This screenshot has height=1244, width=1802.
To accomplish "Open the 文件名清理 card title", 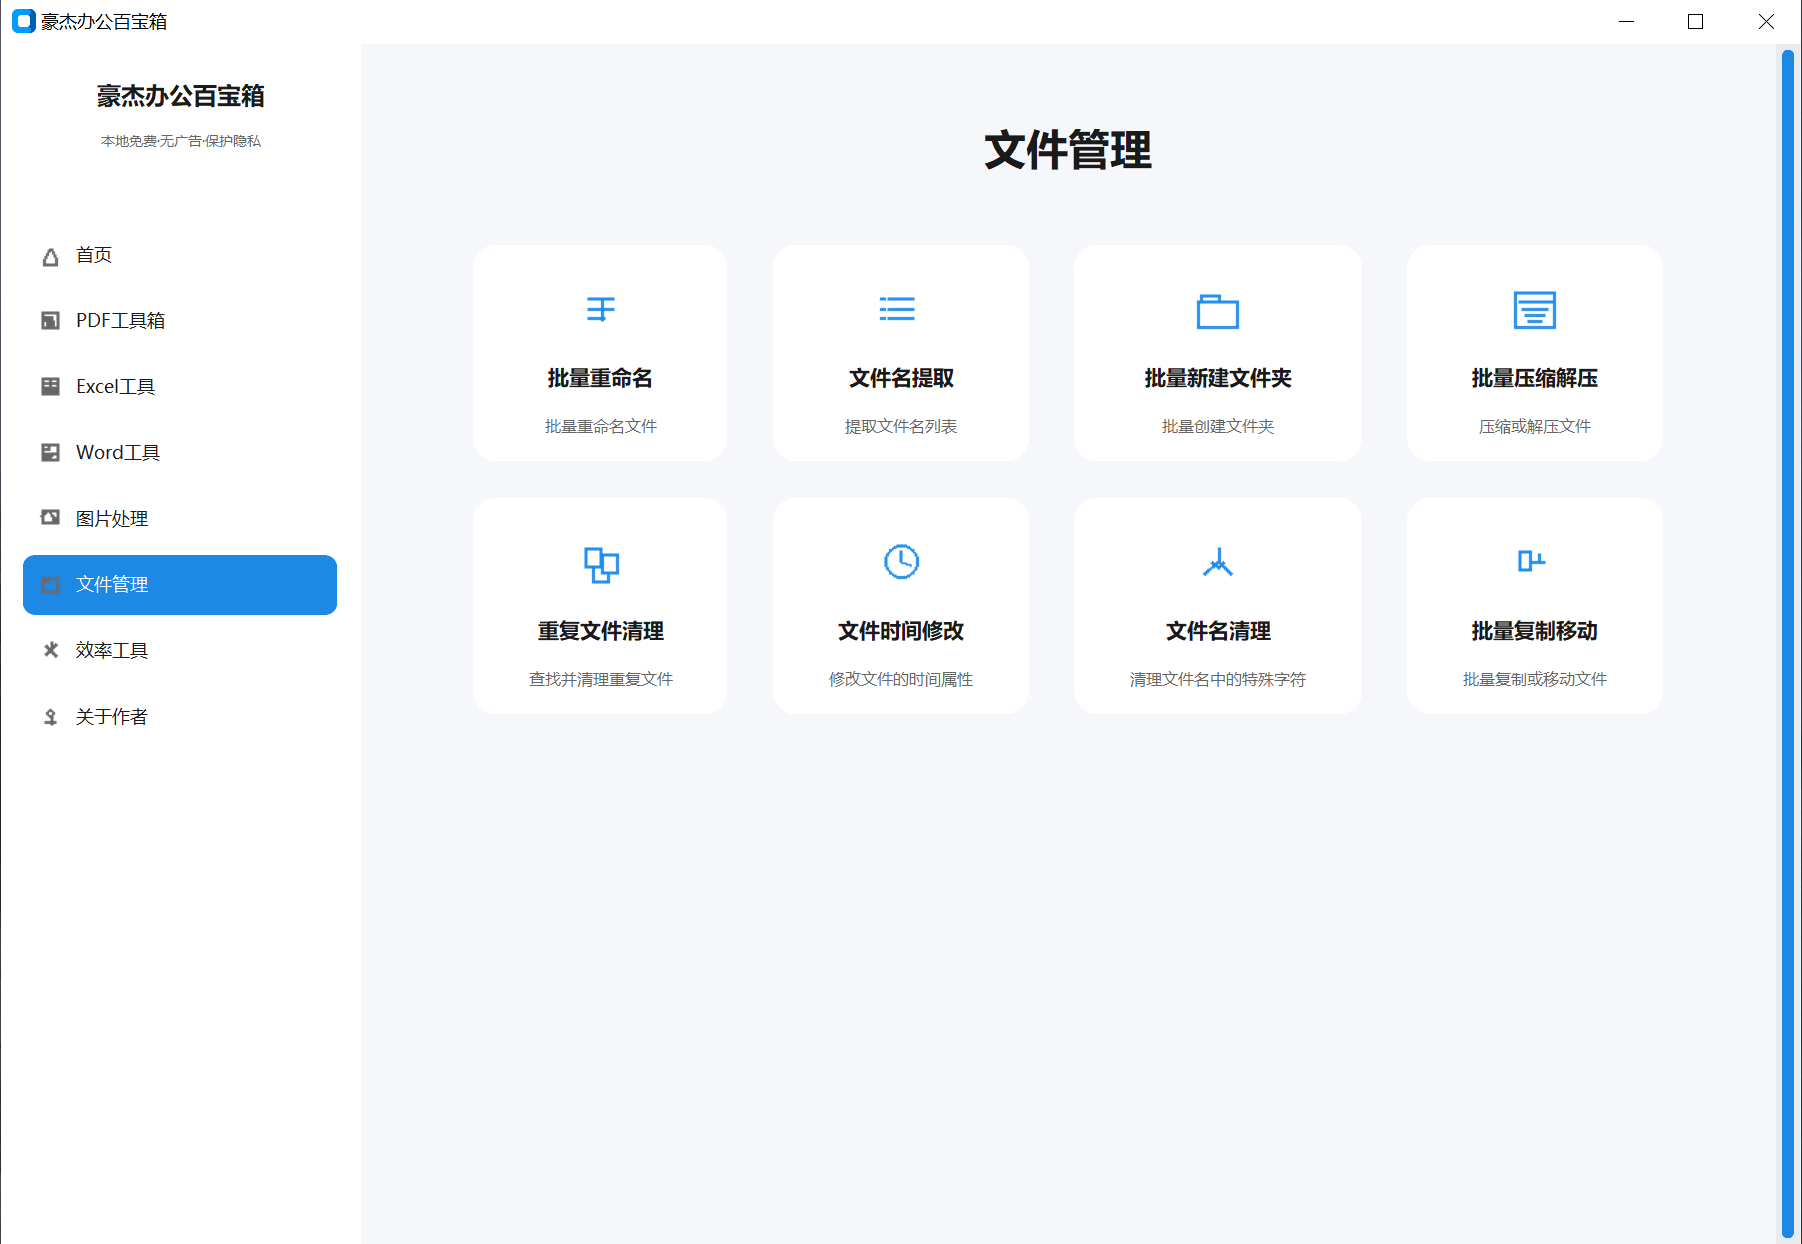I will pos(1218,631).
